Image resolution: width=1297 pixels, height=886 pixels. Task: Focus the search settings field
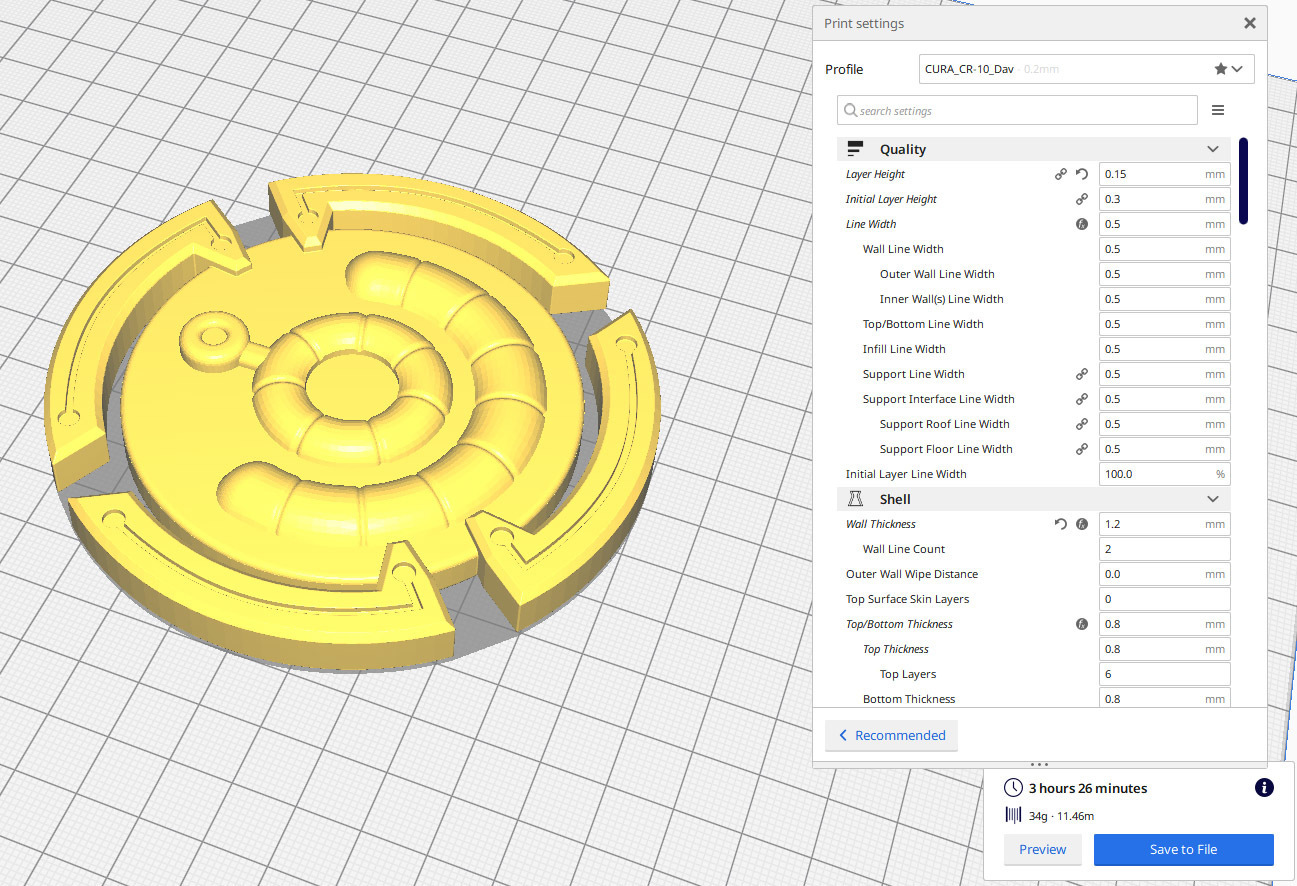1017,110
